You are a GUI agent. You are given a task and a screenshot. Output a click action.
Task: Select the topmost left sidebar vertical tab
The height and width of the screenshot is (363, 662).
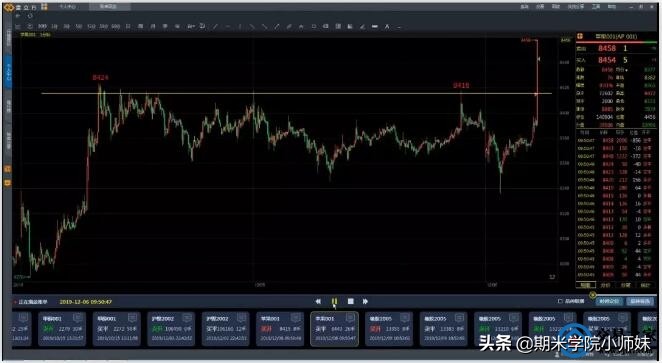[8, 39]
